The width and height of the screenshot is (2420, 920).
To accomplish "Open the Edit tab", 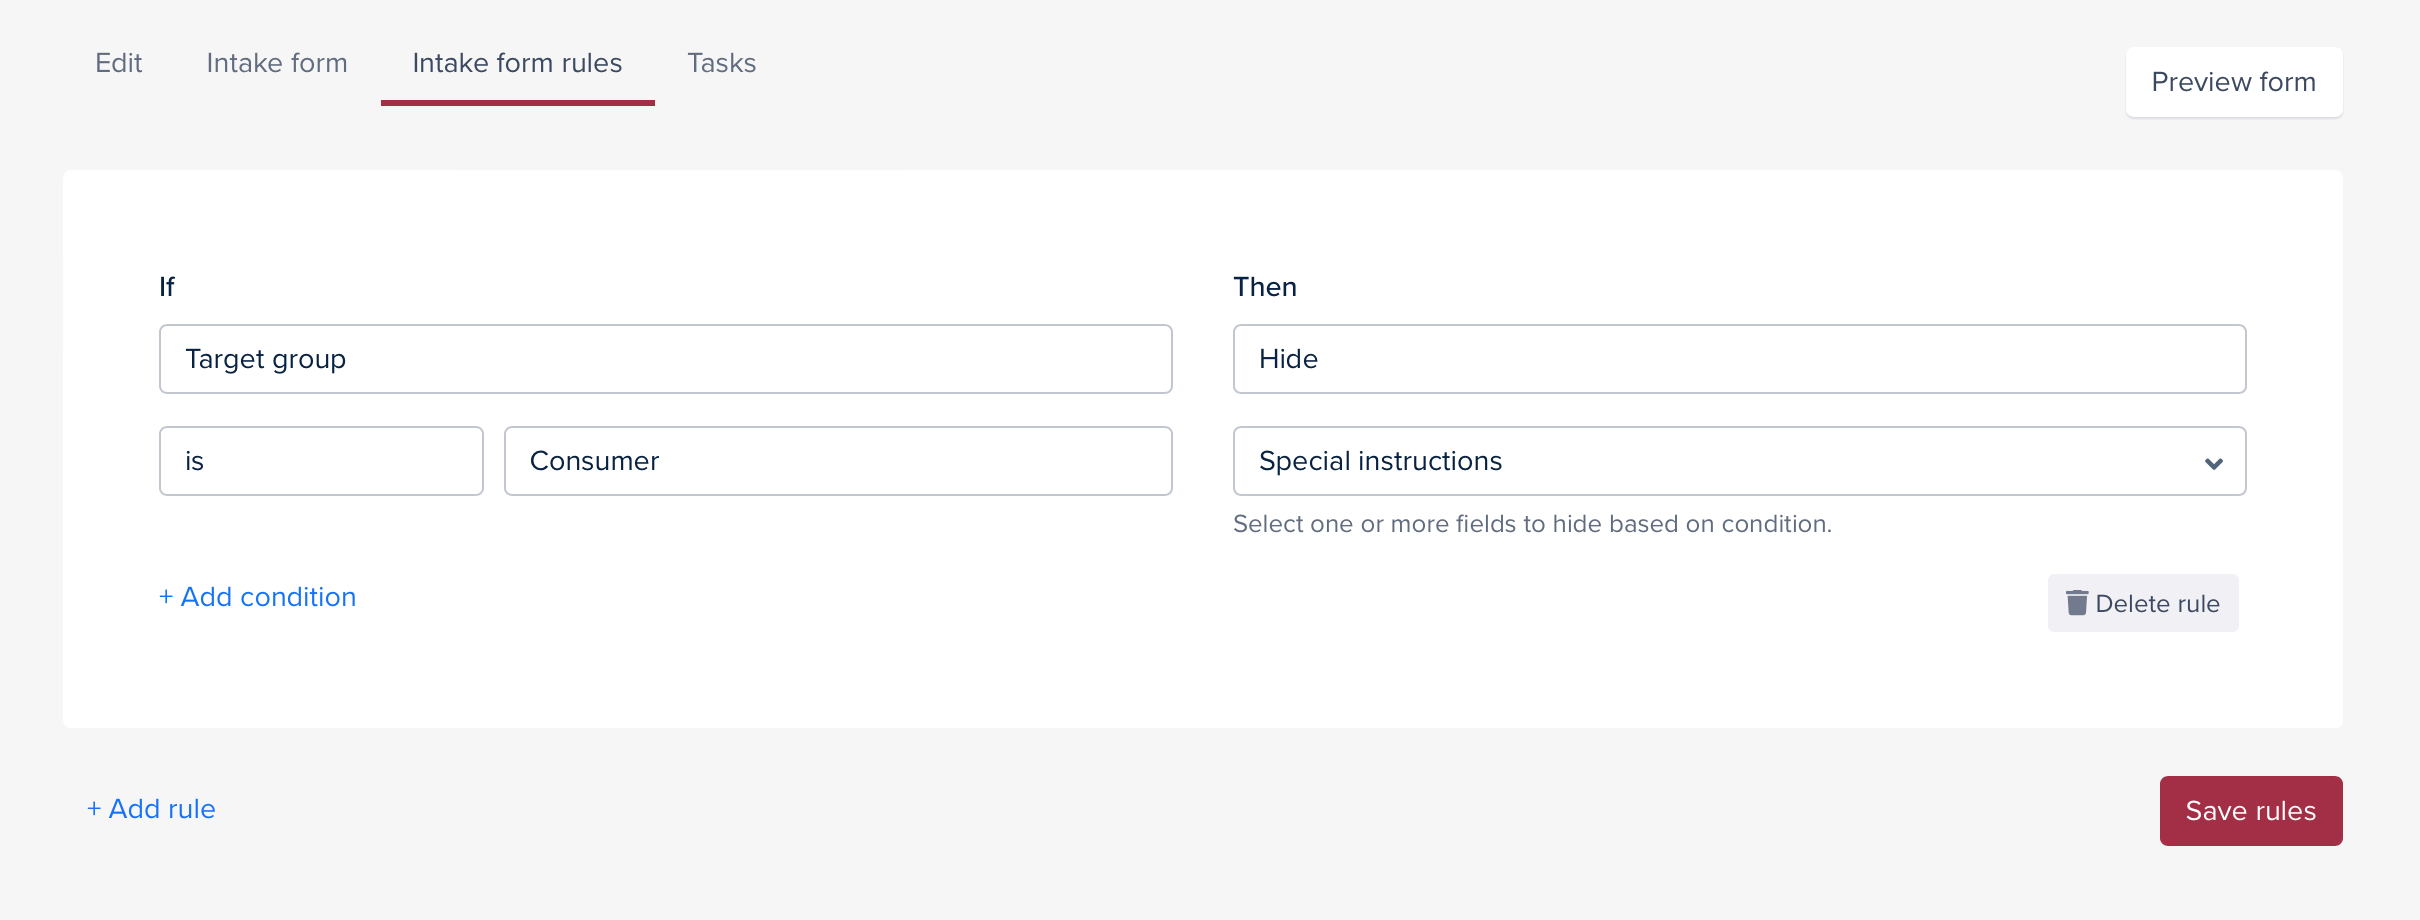I will click(119, 62).
